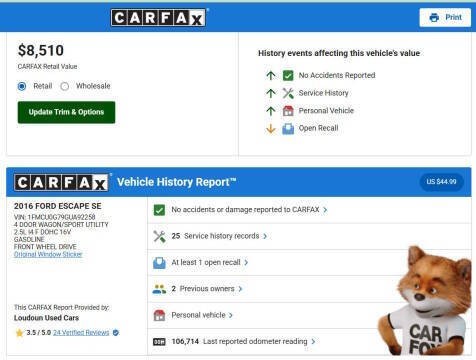Click the wrench icon beside Service History
The height and width of the screenshot is (360, 476).
pos(288,93)
